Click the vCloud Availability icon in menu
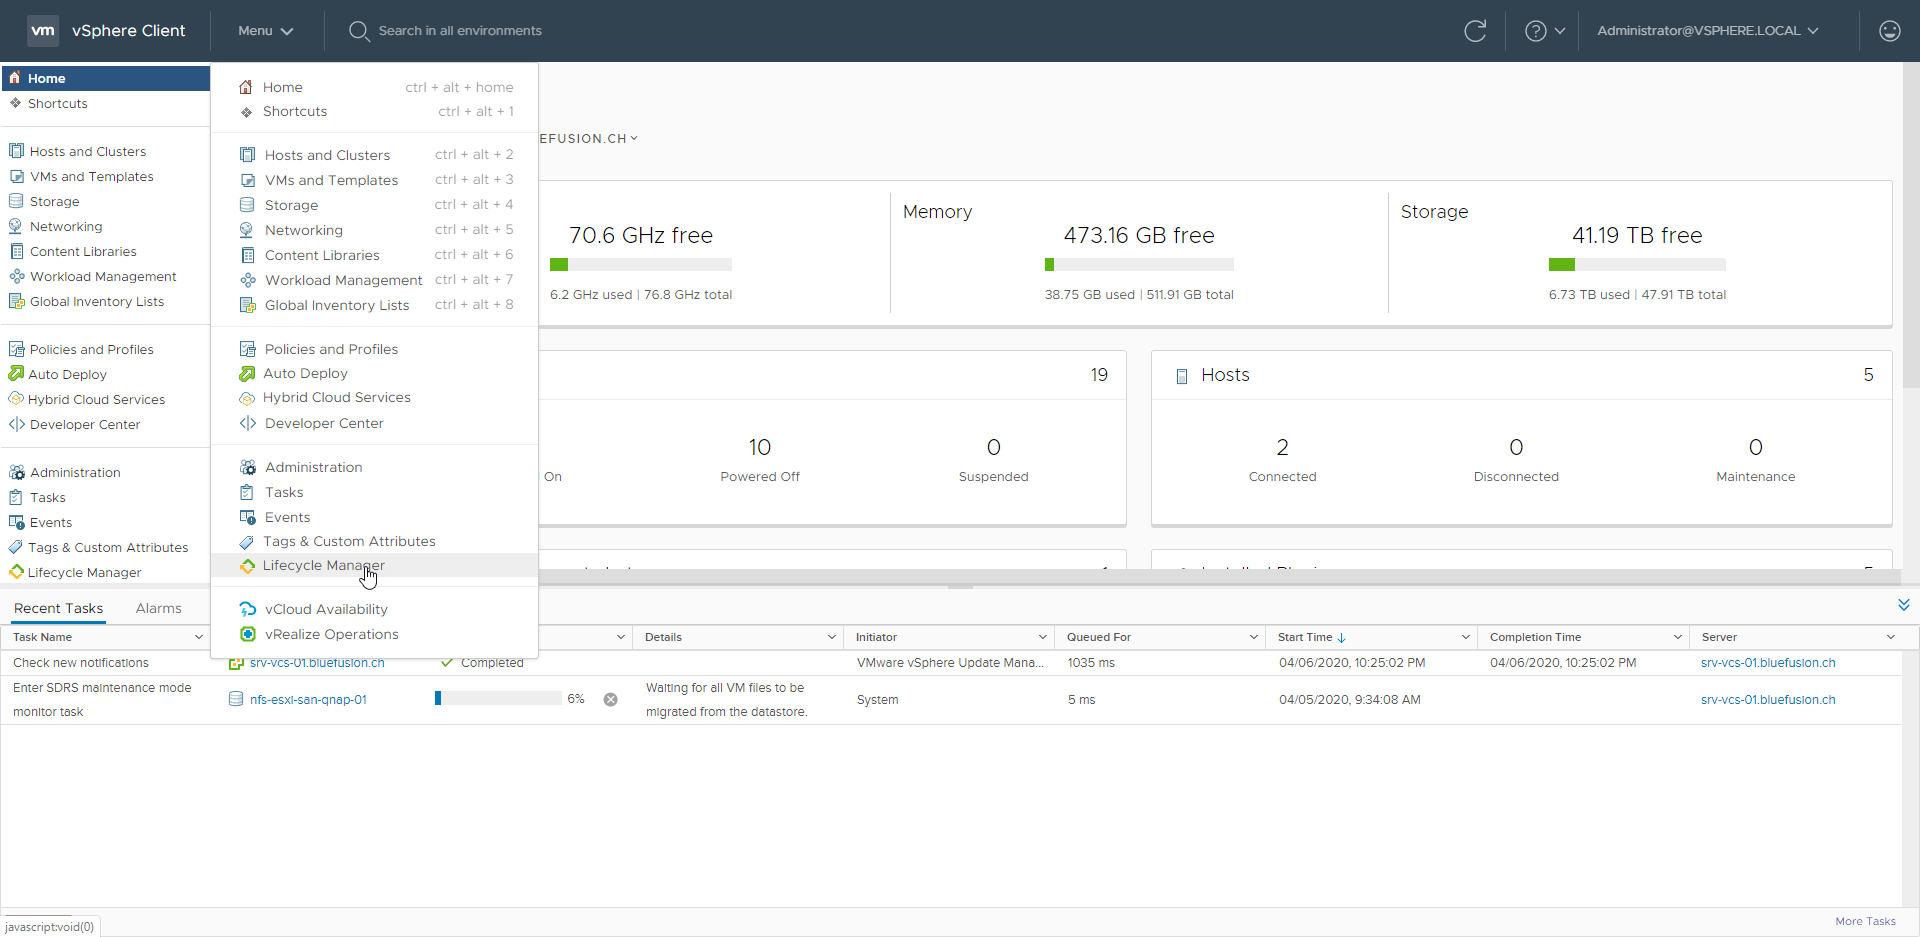 point(248,609)
